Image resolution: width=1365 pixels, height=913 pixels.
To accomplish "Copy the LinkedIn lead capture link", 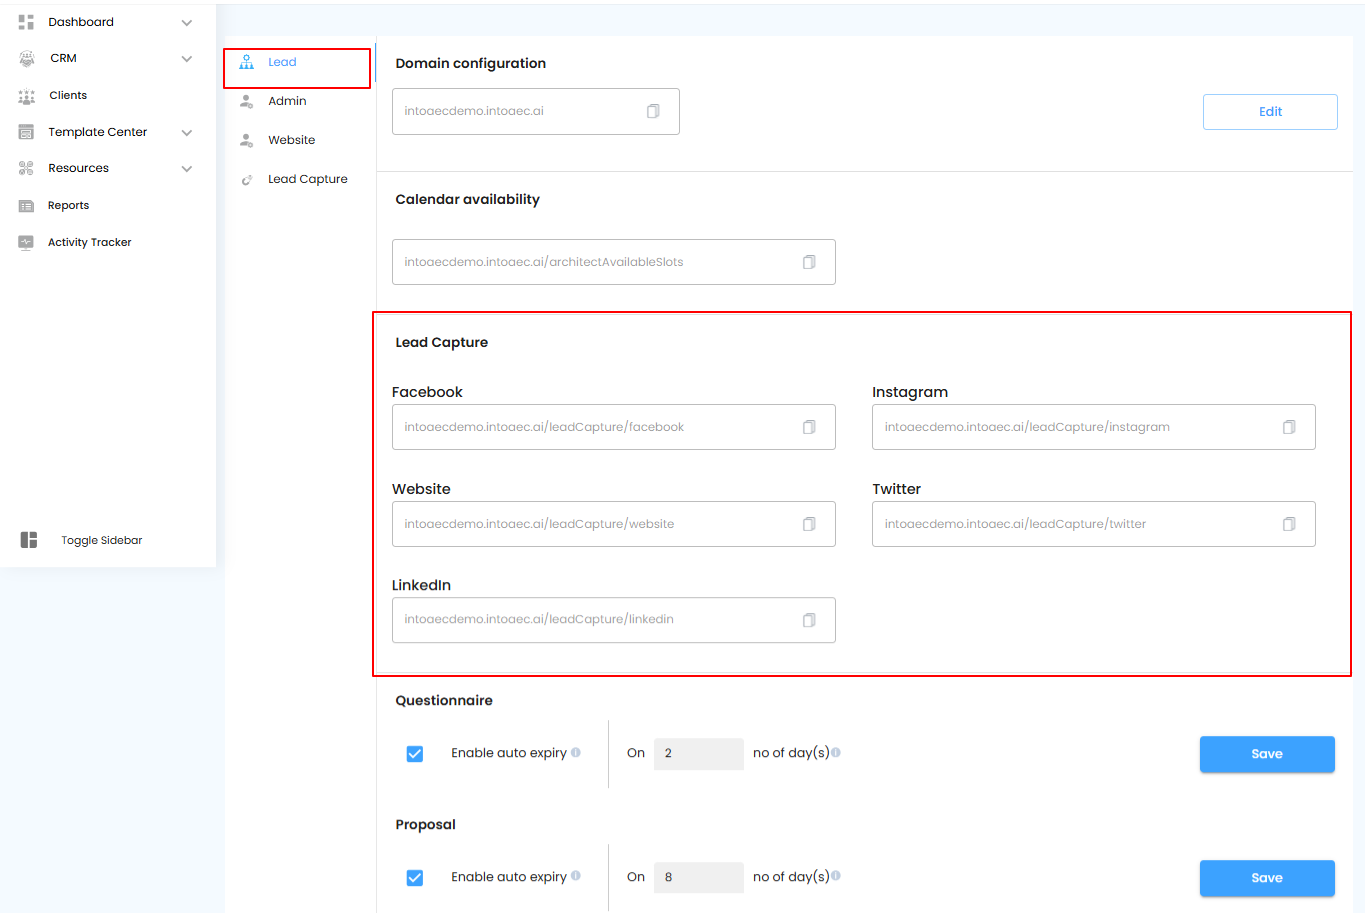I will pyautogui.click(x=809, y=620).
